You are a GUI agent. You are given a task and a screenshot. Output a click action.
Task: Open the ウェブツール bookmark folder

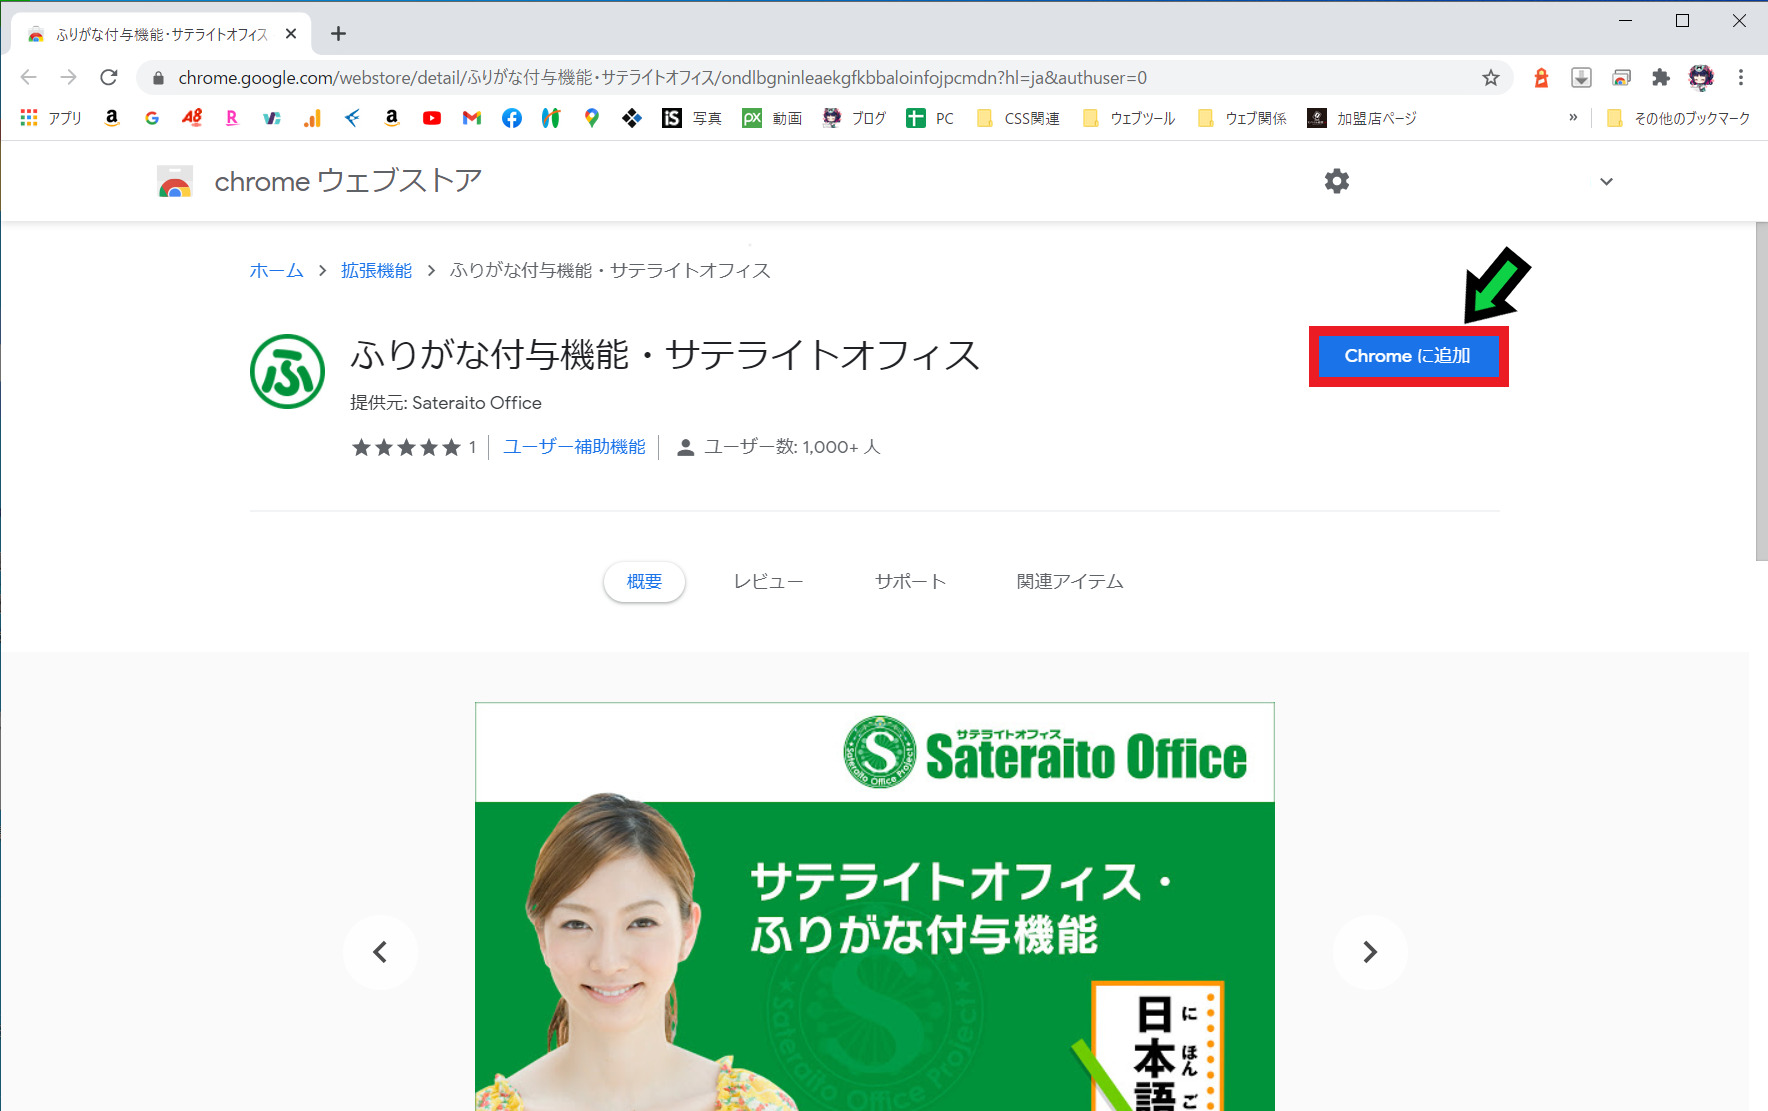1129,118
